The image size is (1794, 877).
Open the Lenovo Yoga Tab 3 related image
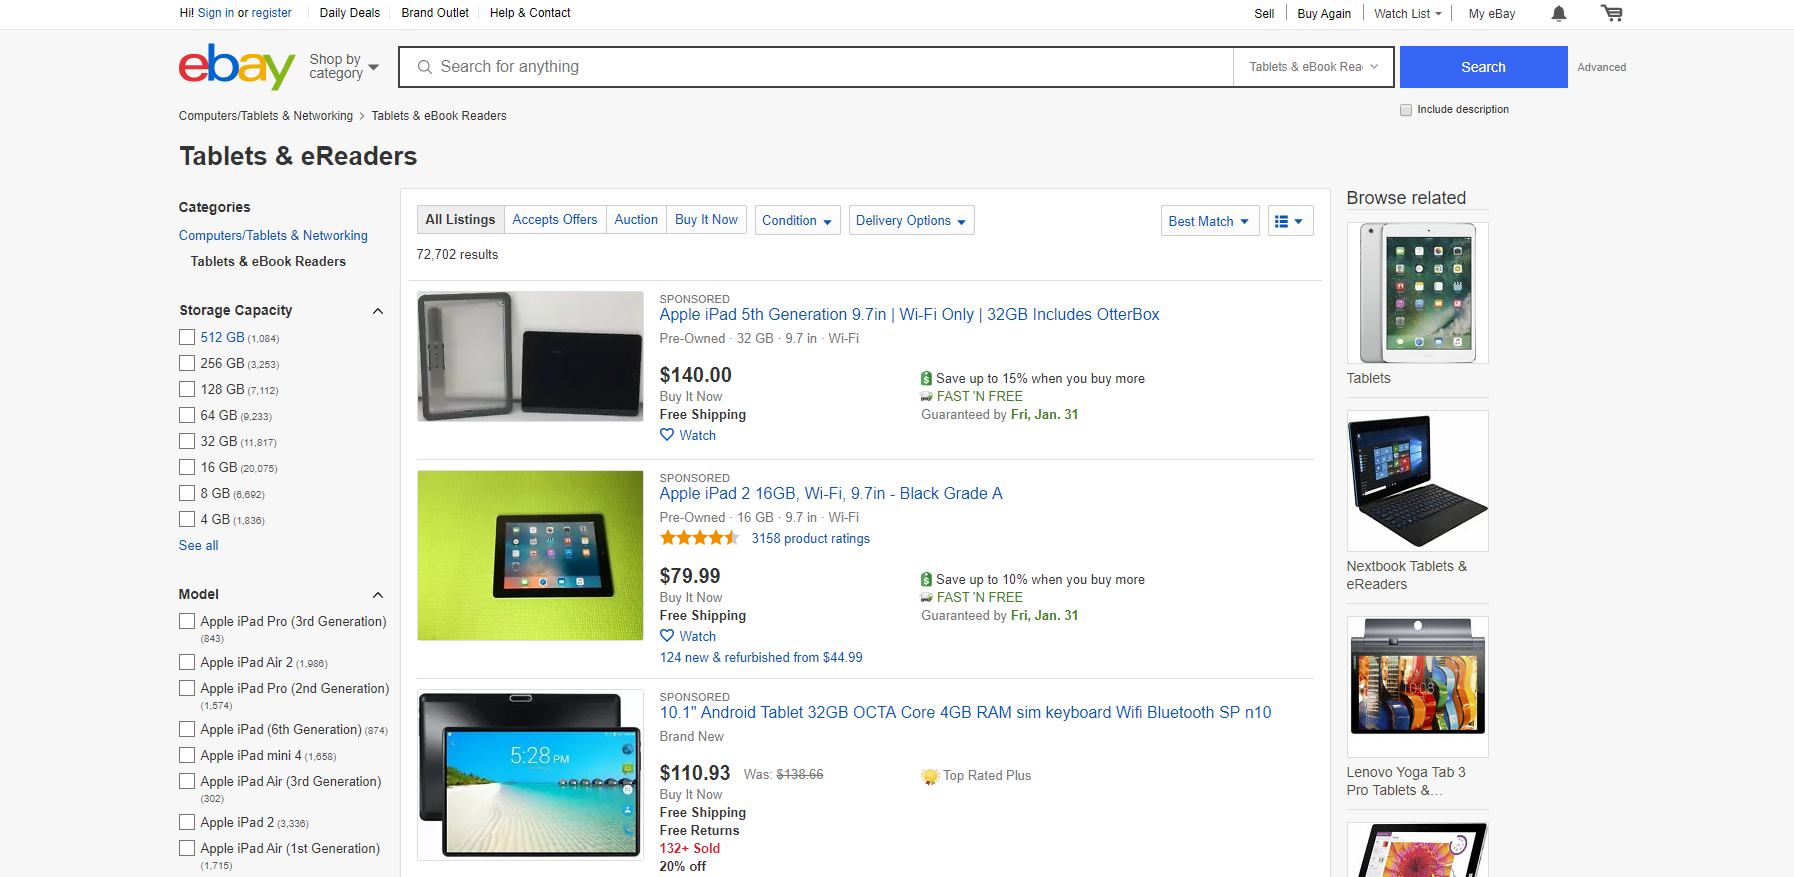coord(1417,687)
